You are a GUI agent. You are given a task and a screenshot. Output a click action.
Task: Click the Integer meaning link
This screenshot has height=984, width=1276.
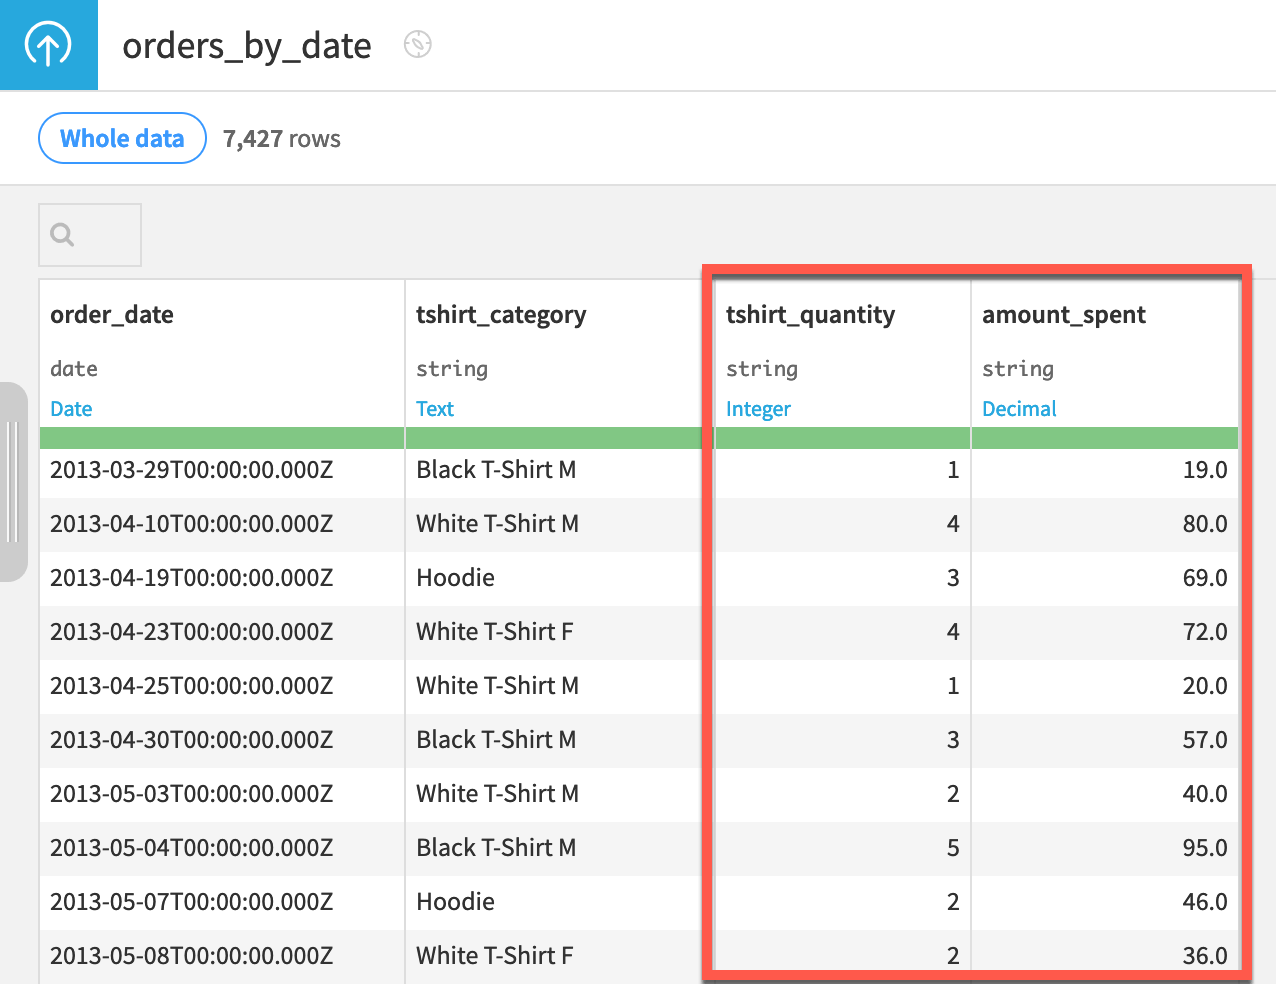coord(758,409)
